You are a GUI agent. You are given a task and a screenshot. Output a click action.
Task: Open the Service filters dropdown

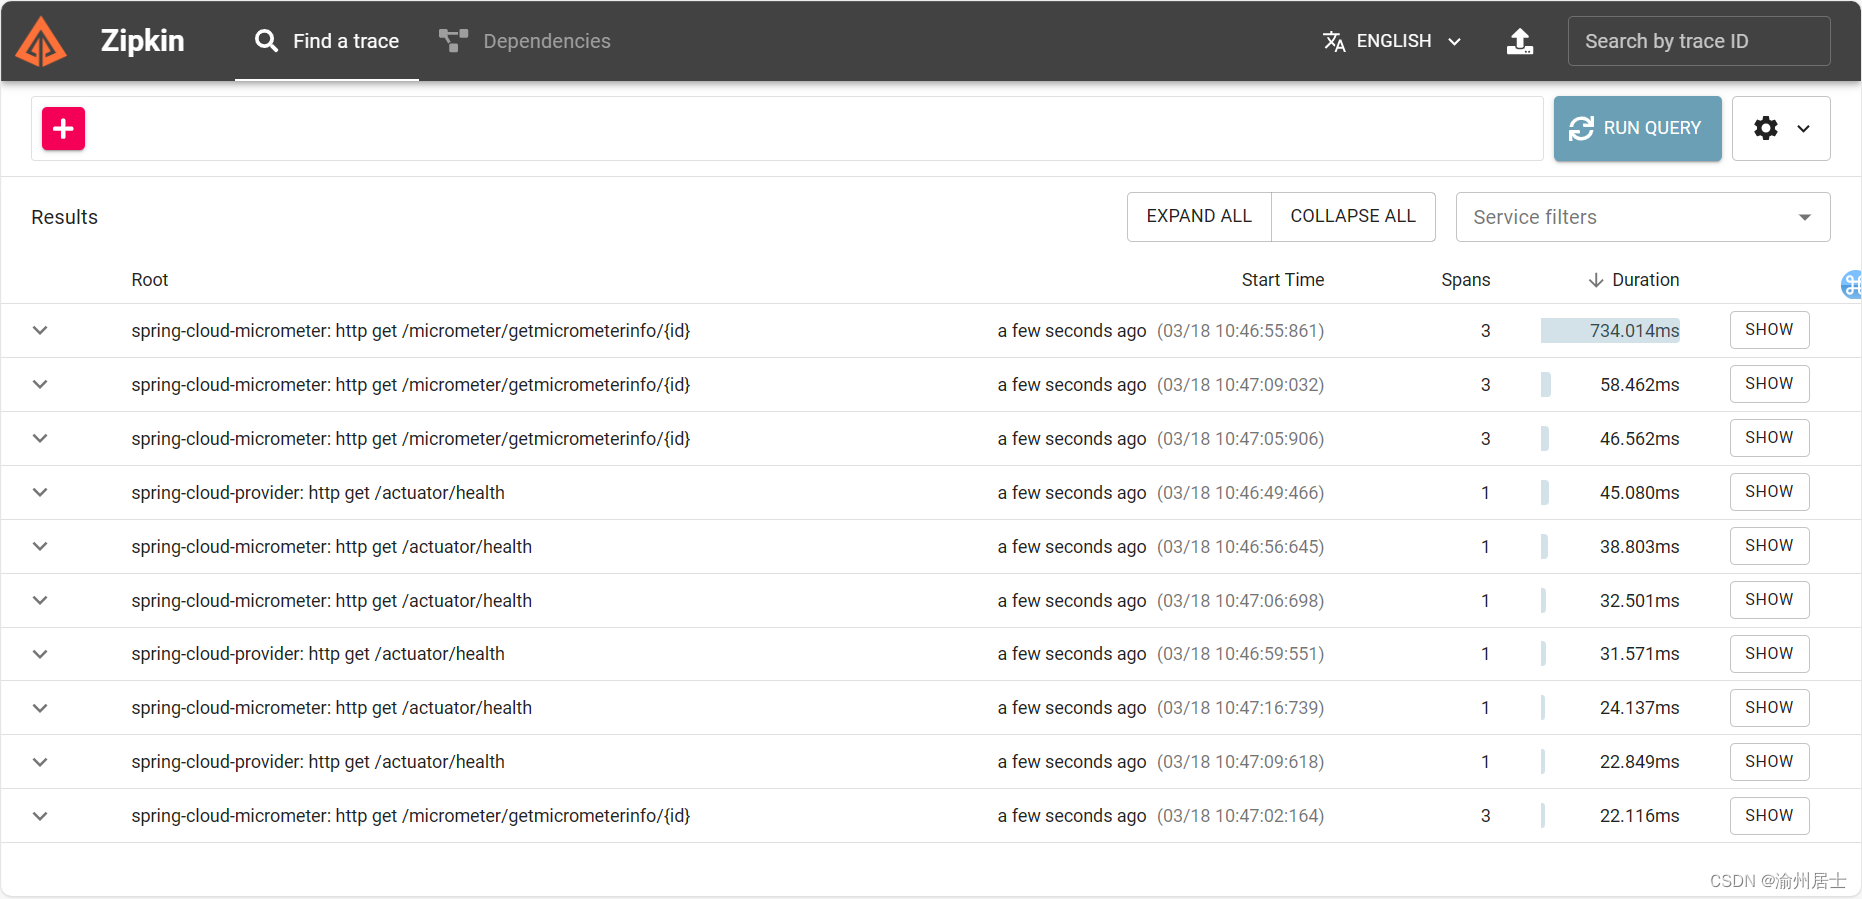[1643, 217]
